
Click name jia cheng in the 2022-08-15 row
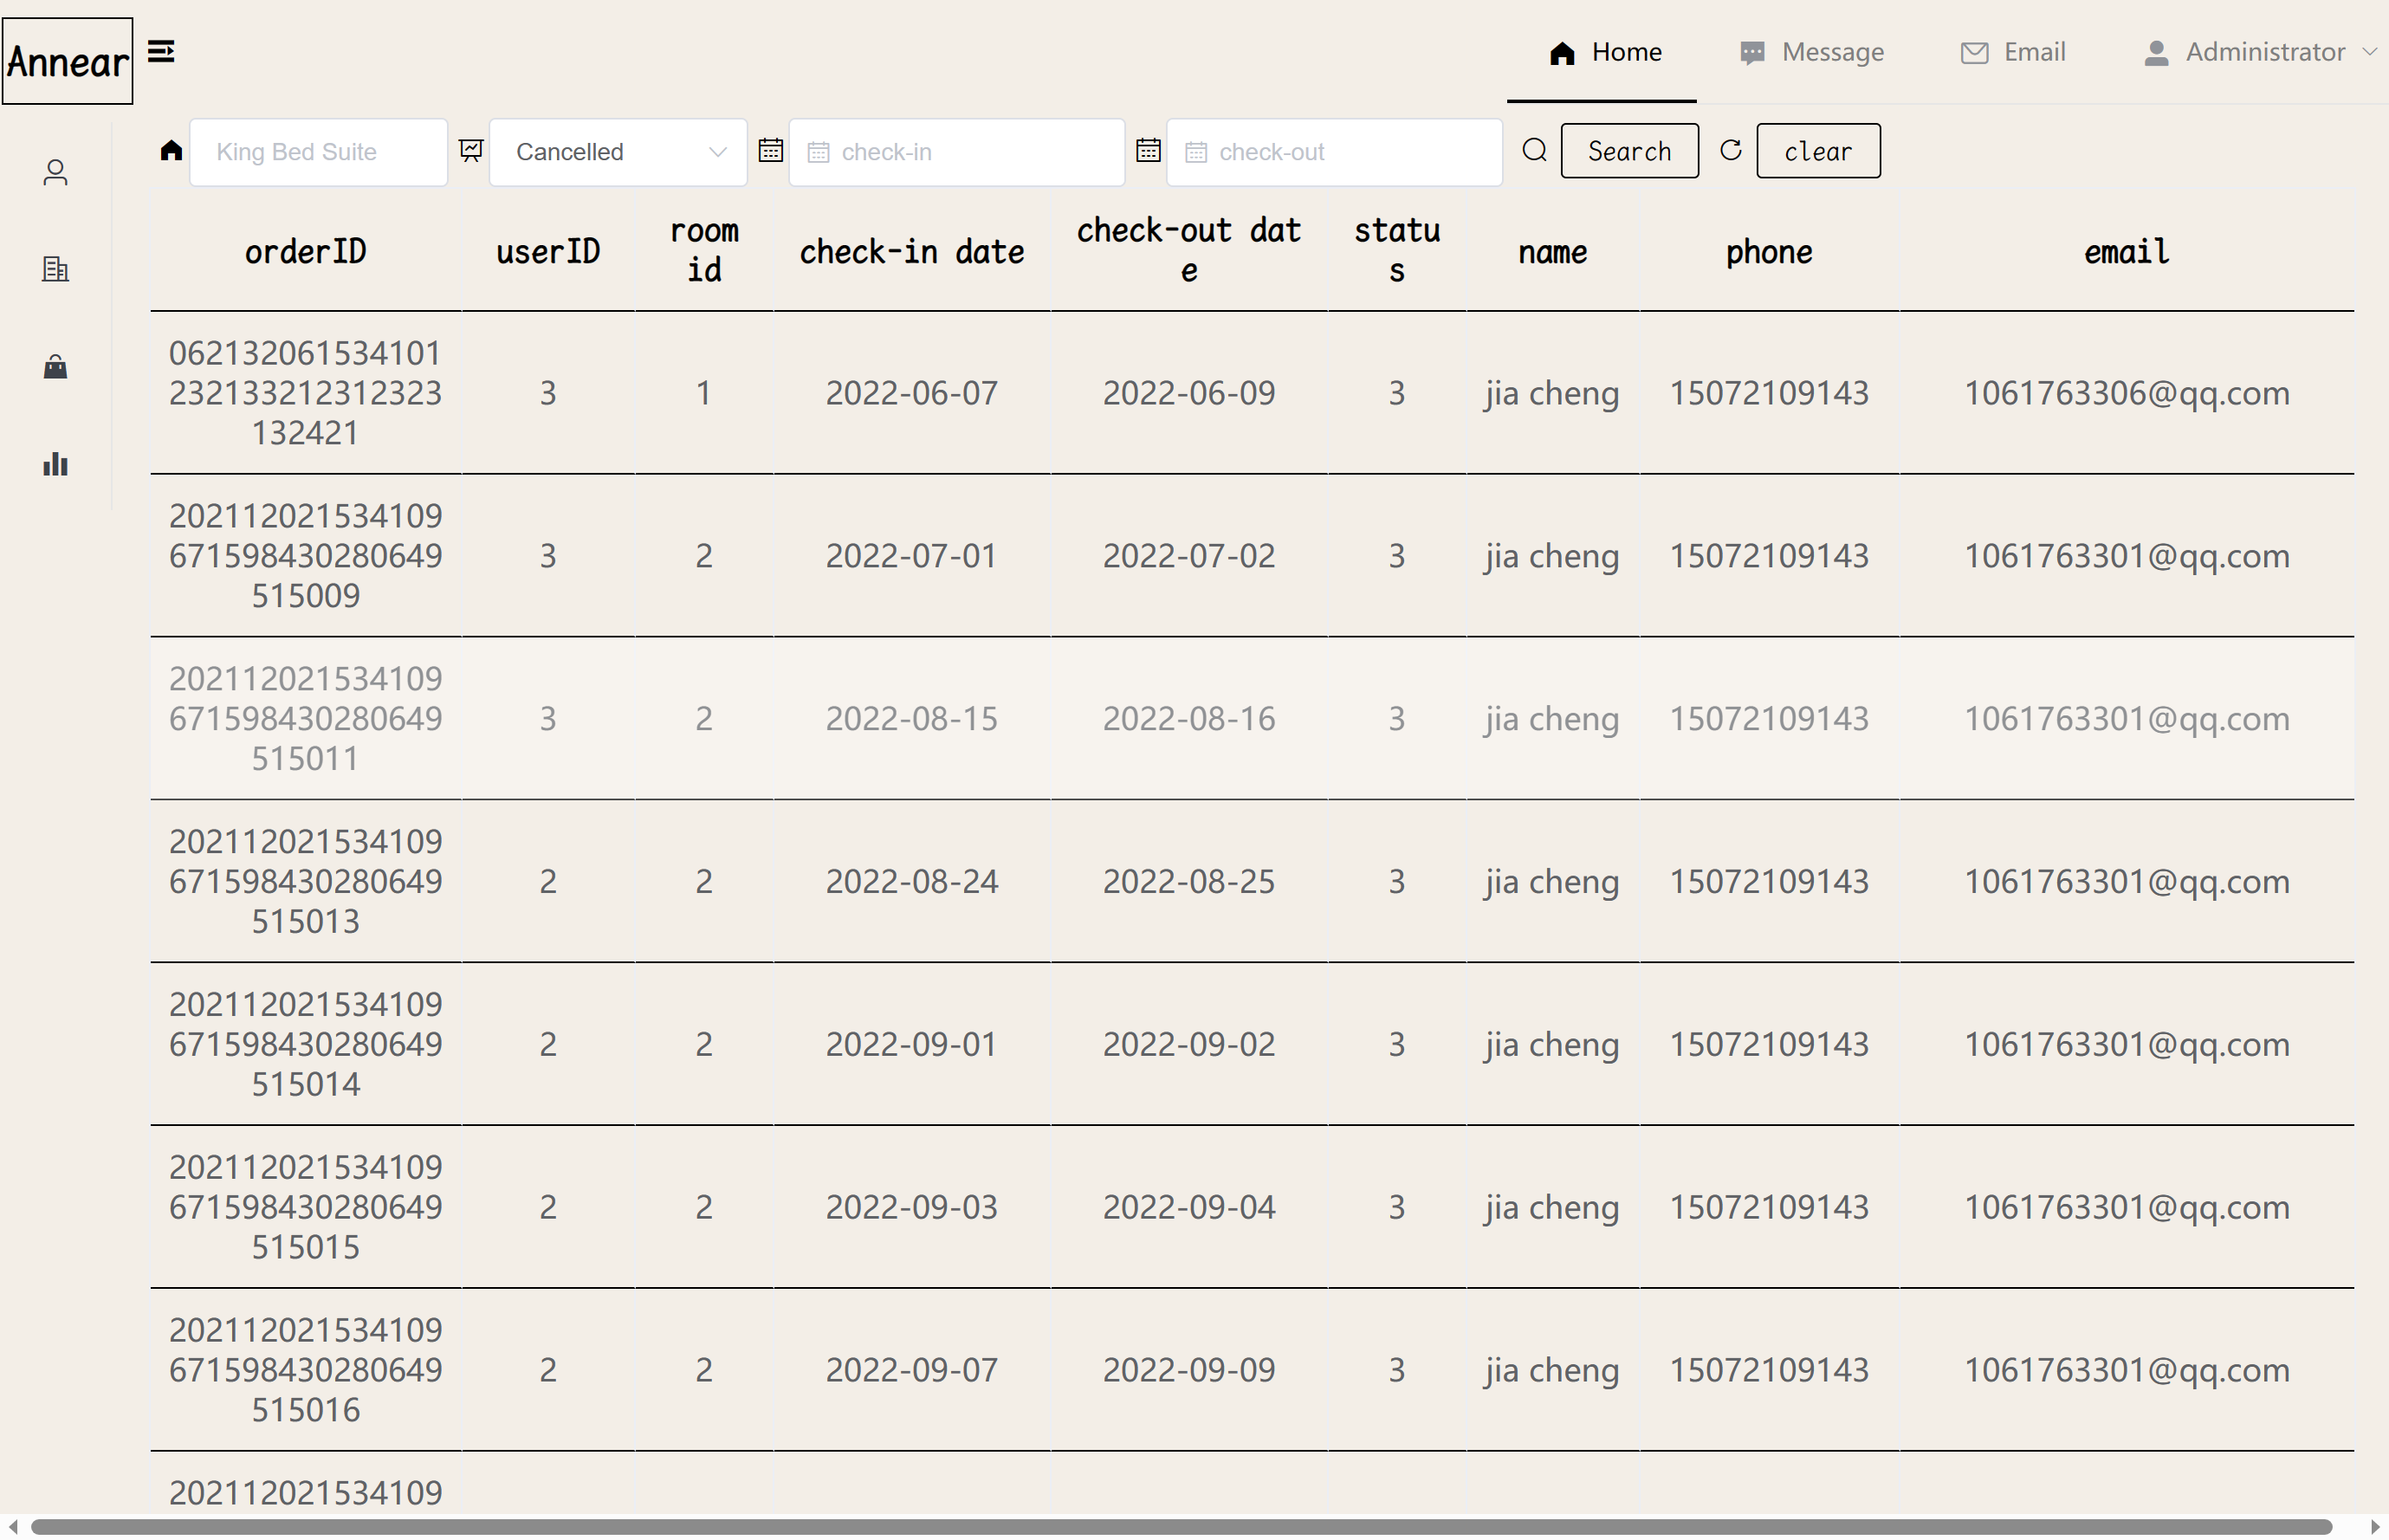coord(1552,719)
